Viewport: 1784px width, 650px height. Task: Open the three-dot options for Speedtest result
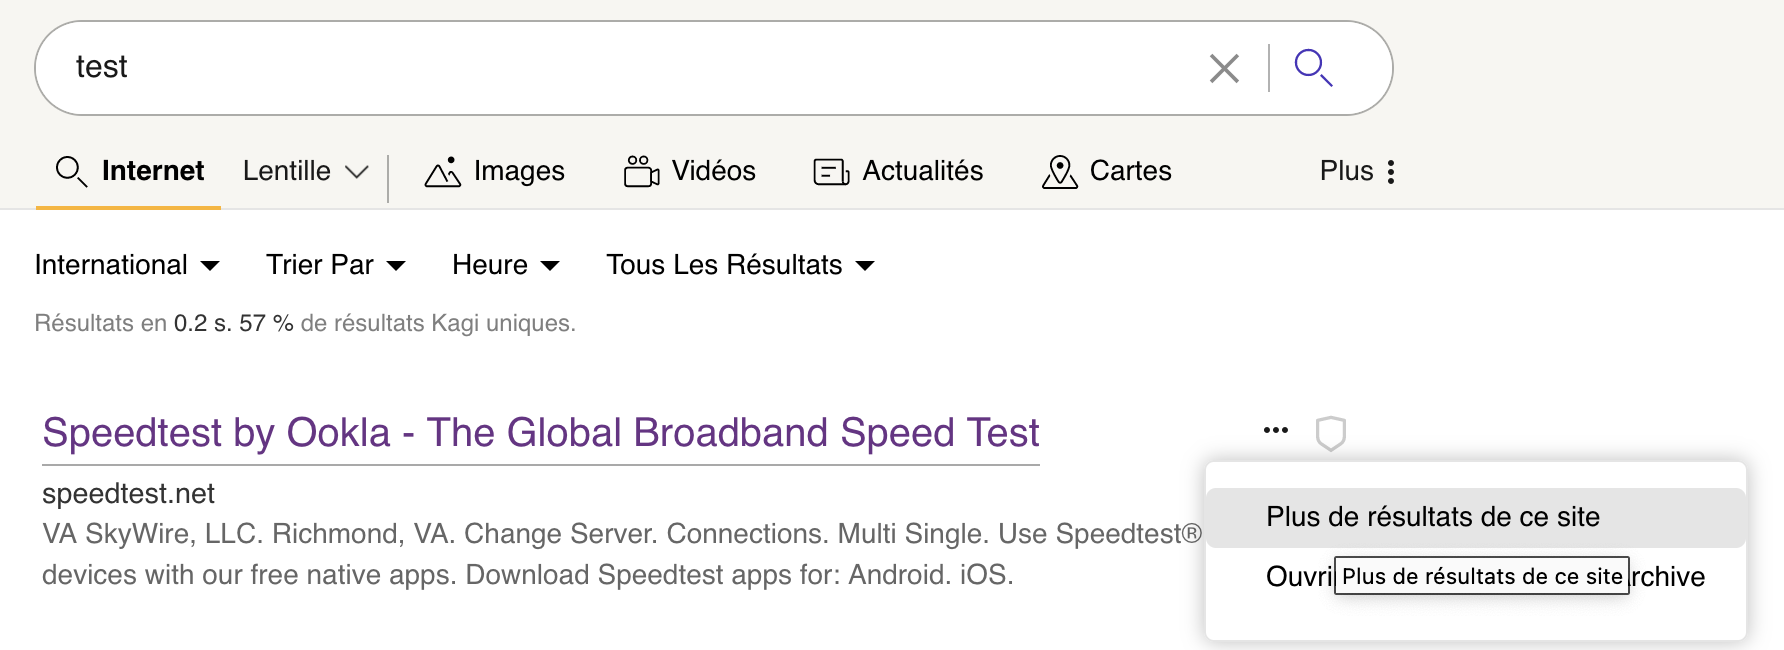pos(1276,430)
